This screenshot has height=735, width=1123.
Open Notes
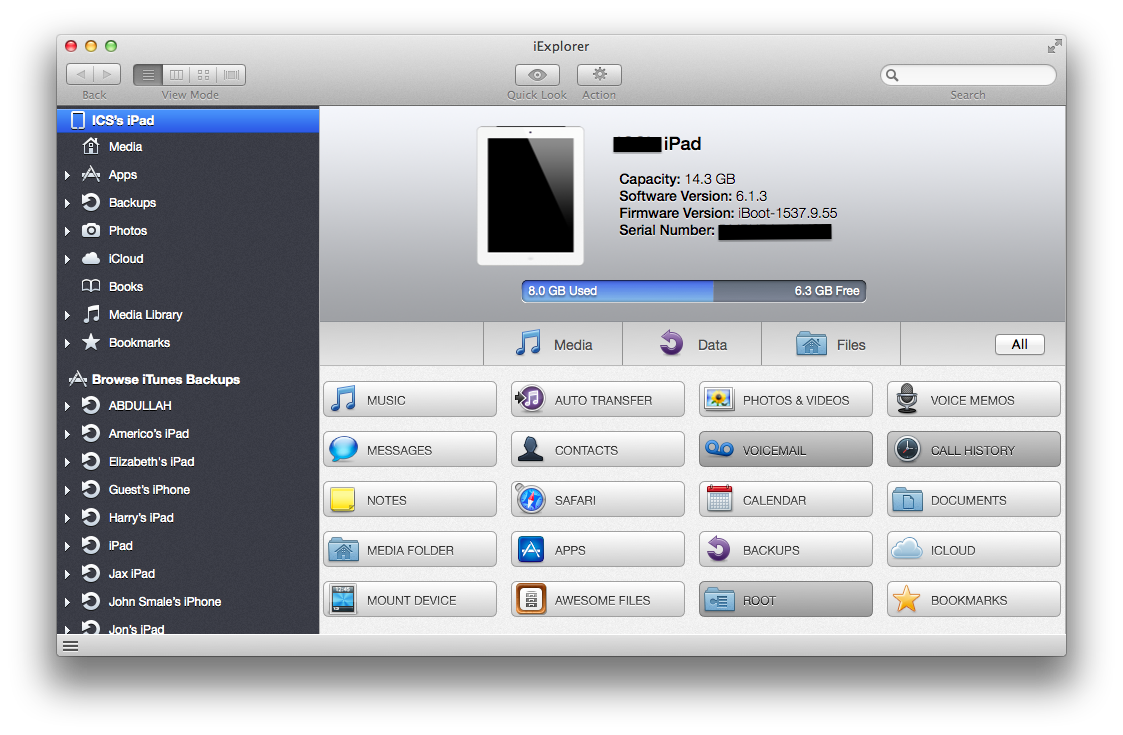tap(410, 500)
